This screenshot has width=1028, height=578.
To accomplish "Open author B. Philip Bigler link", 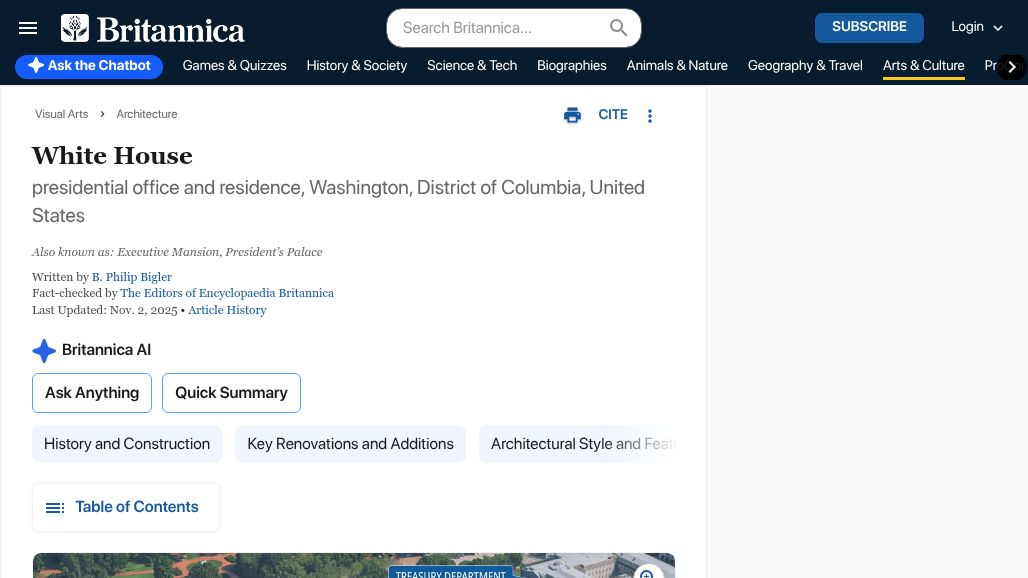I will 132,277.
